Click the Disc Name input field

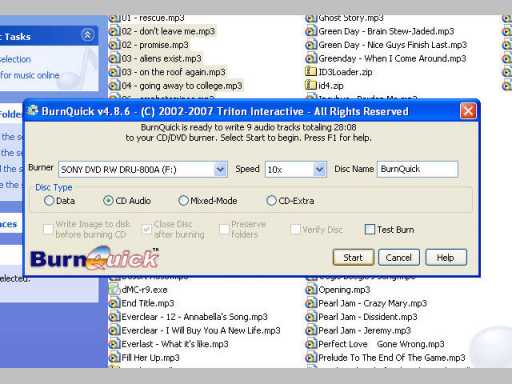[417, 169]
